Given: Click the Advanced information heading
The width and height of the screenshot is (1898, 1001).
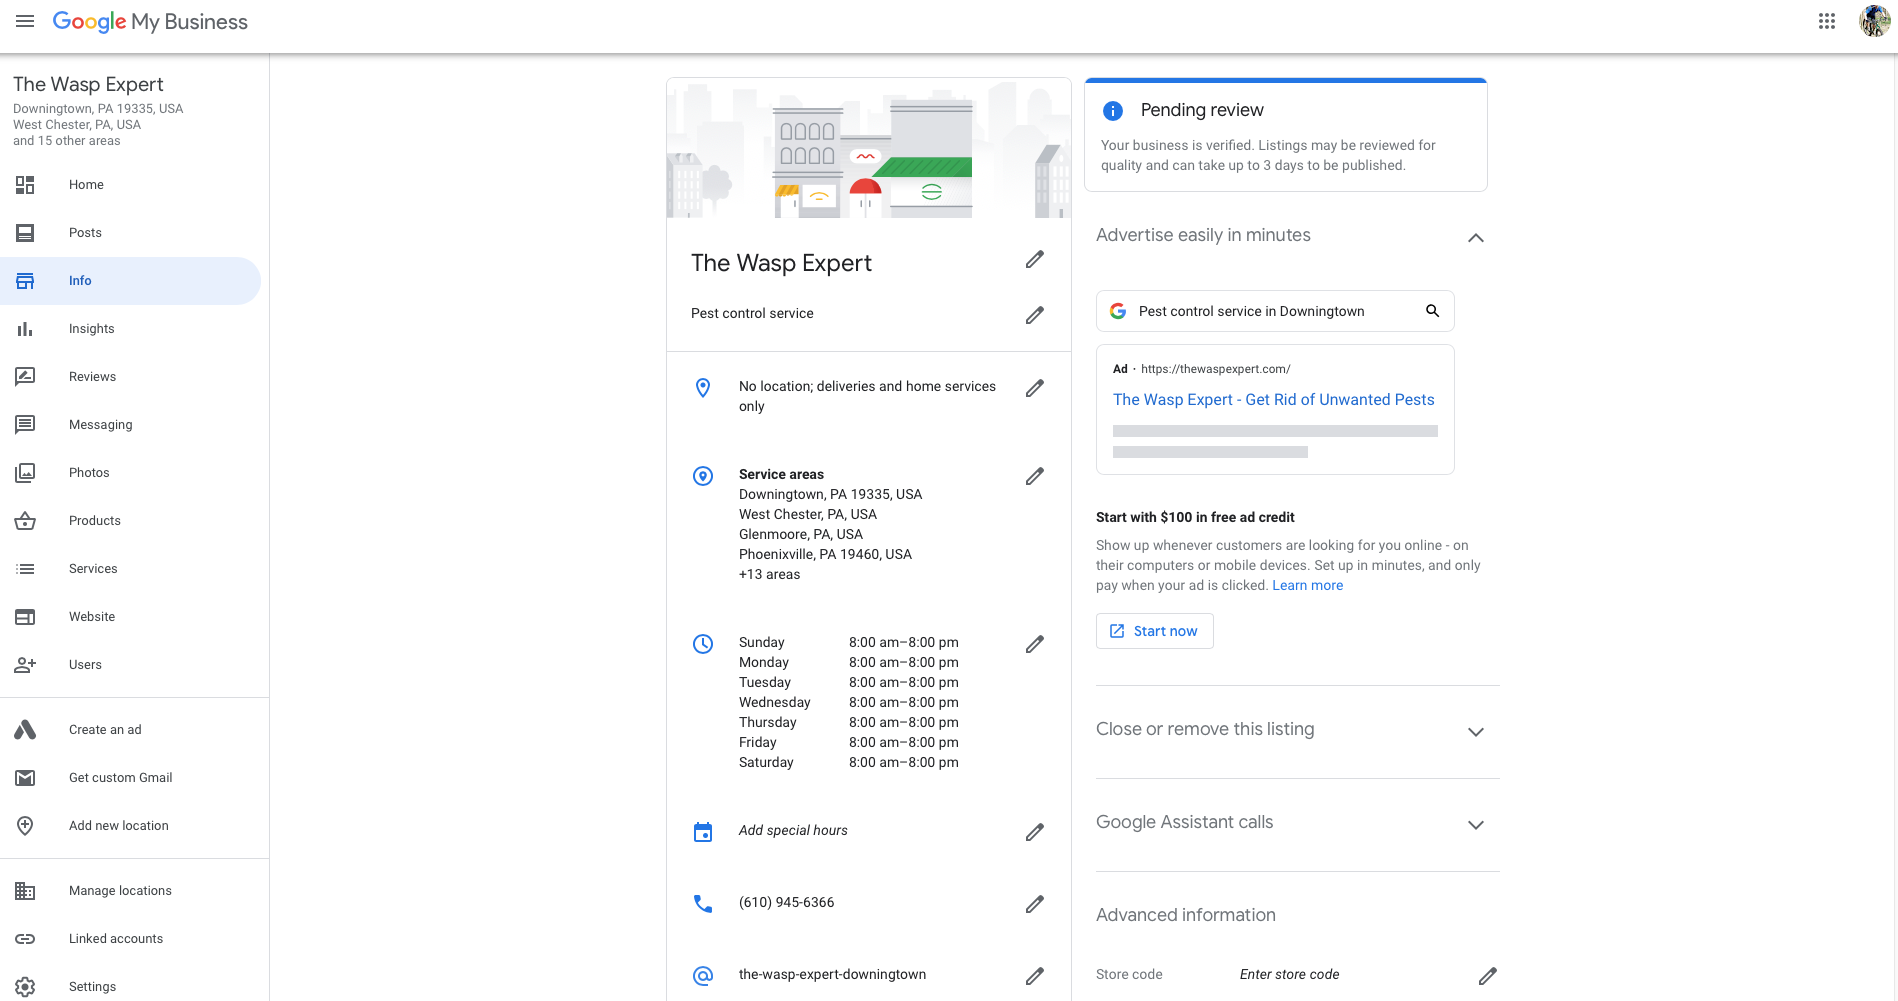Looking at the screenshot, I should 1186,915.
